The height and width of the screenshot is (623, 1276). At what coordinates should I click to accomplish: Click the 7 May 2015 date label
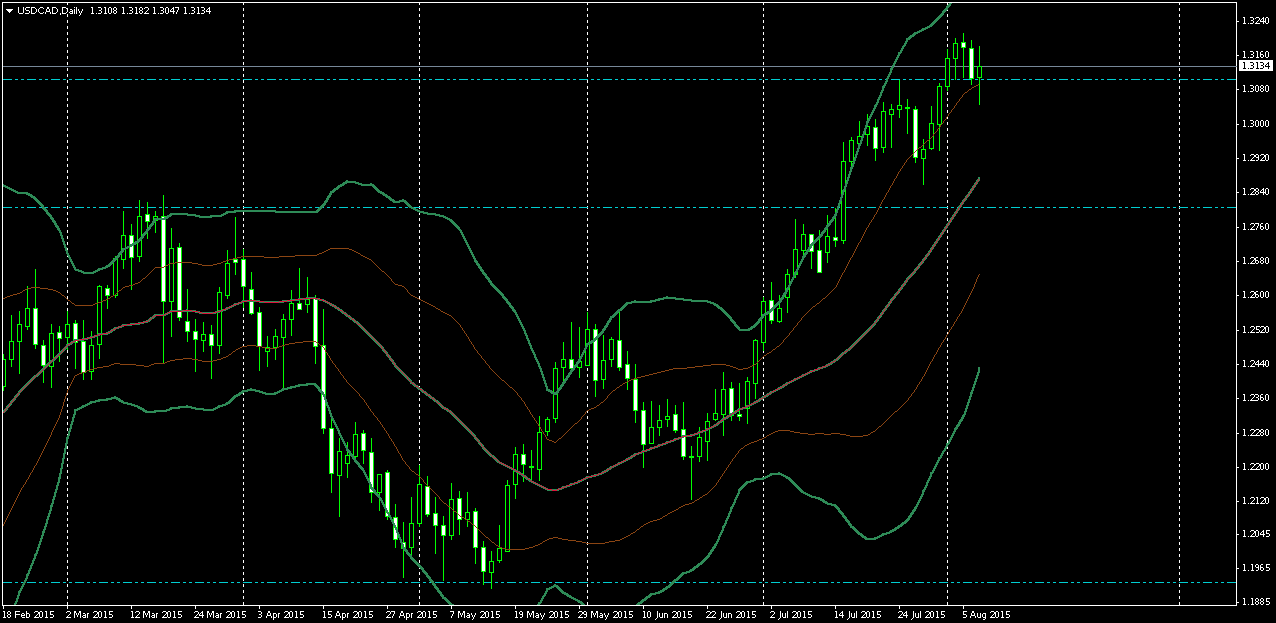click(475, 615)
